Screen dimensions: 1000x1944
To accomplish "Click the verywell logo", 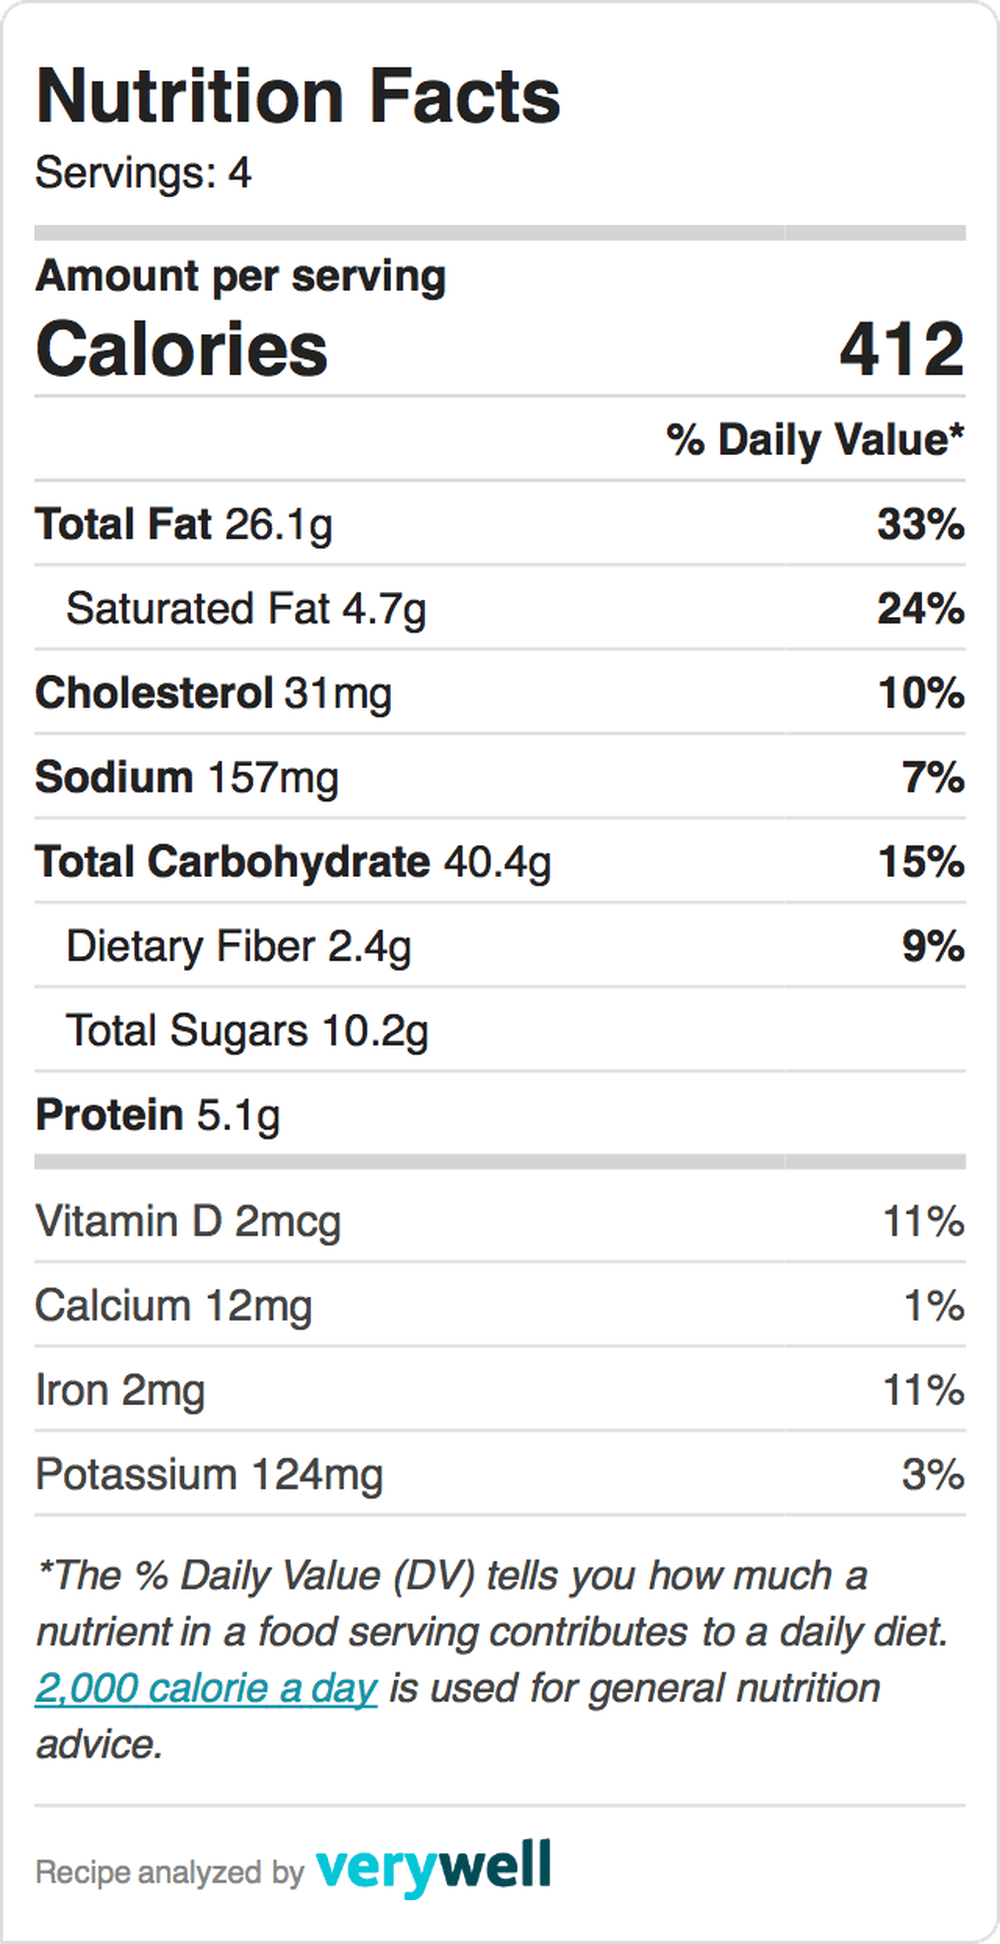I will click(434, 1868).
